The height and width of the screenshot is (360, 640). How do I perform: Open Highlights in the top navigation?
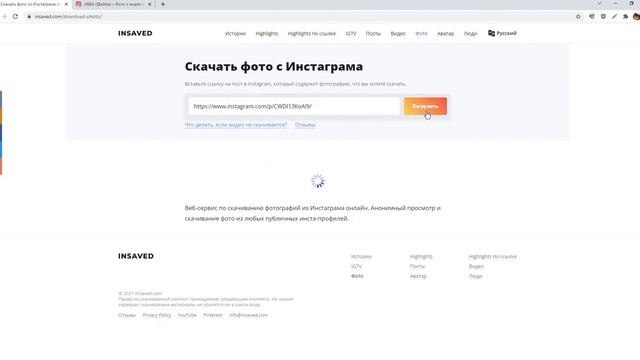coord(267,33)
